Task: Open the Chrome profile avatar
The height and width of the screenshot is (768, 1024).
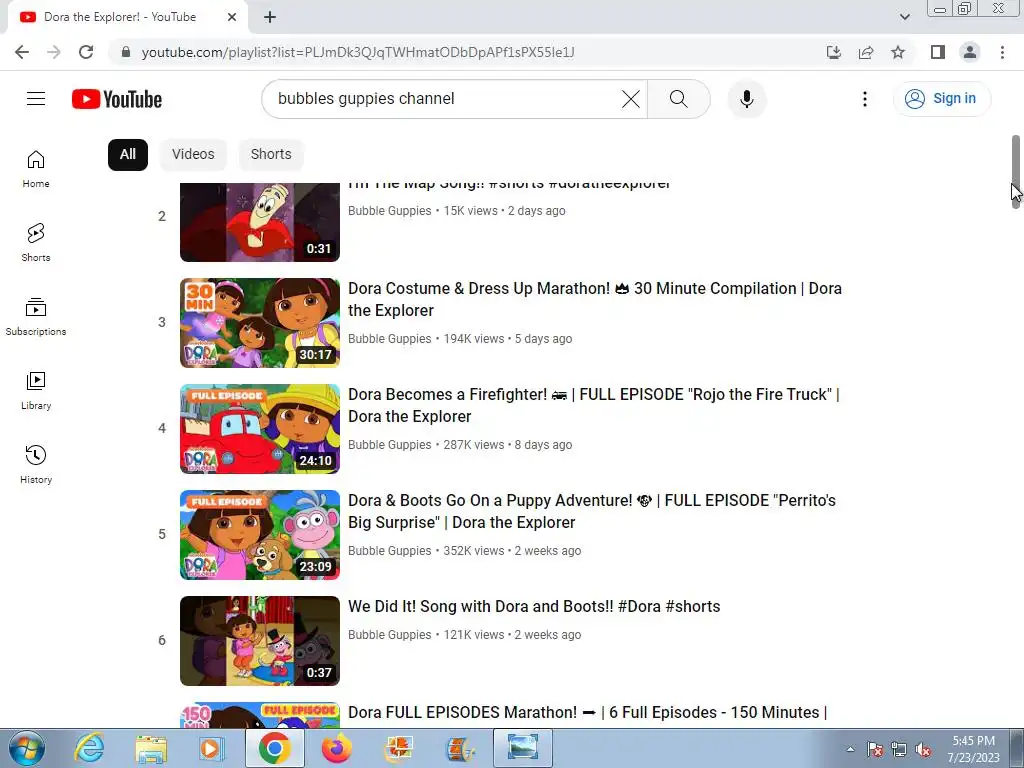Action: tap(970, 52)
